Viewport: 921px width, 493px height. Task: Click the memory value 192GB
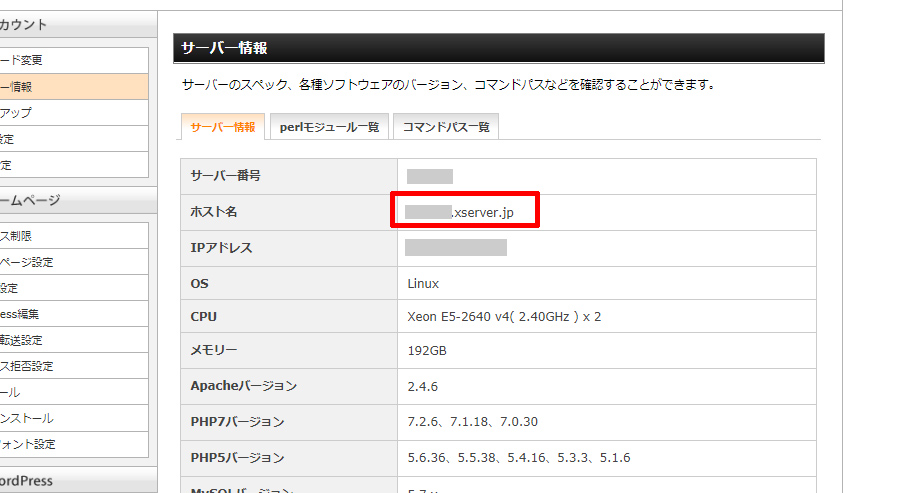point(427,351)
